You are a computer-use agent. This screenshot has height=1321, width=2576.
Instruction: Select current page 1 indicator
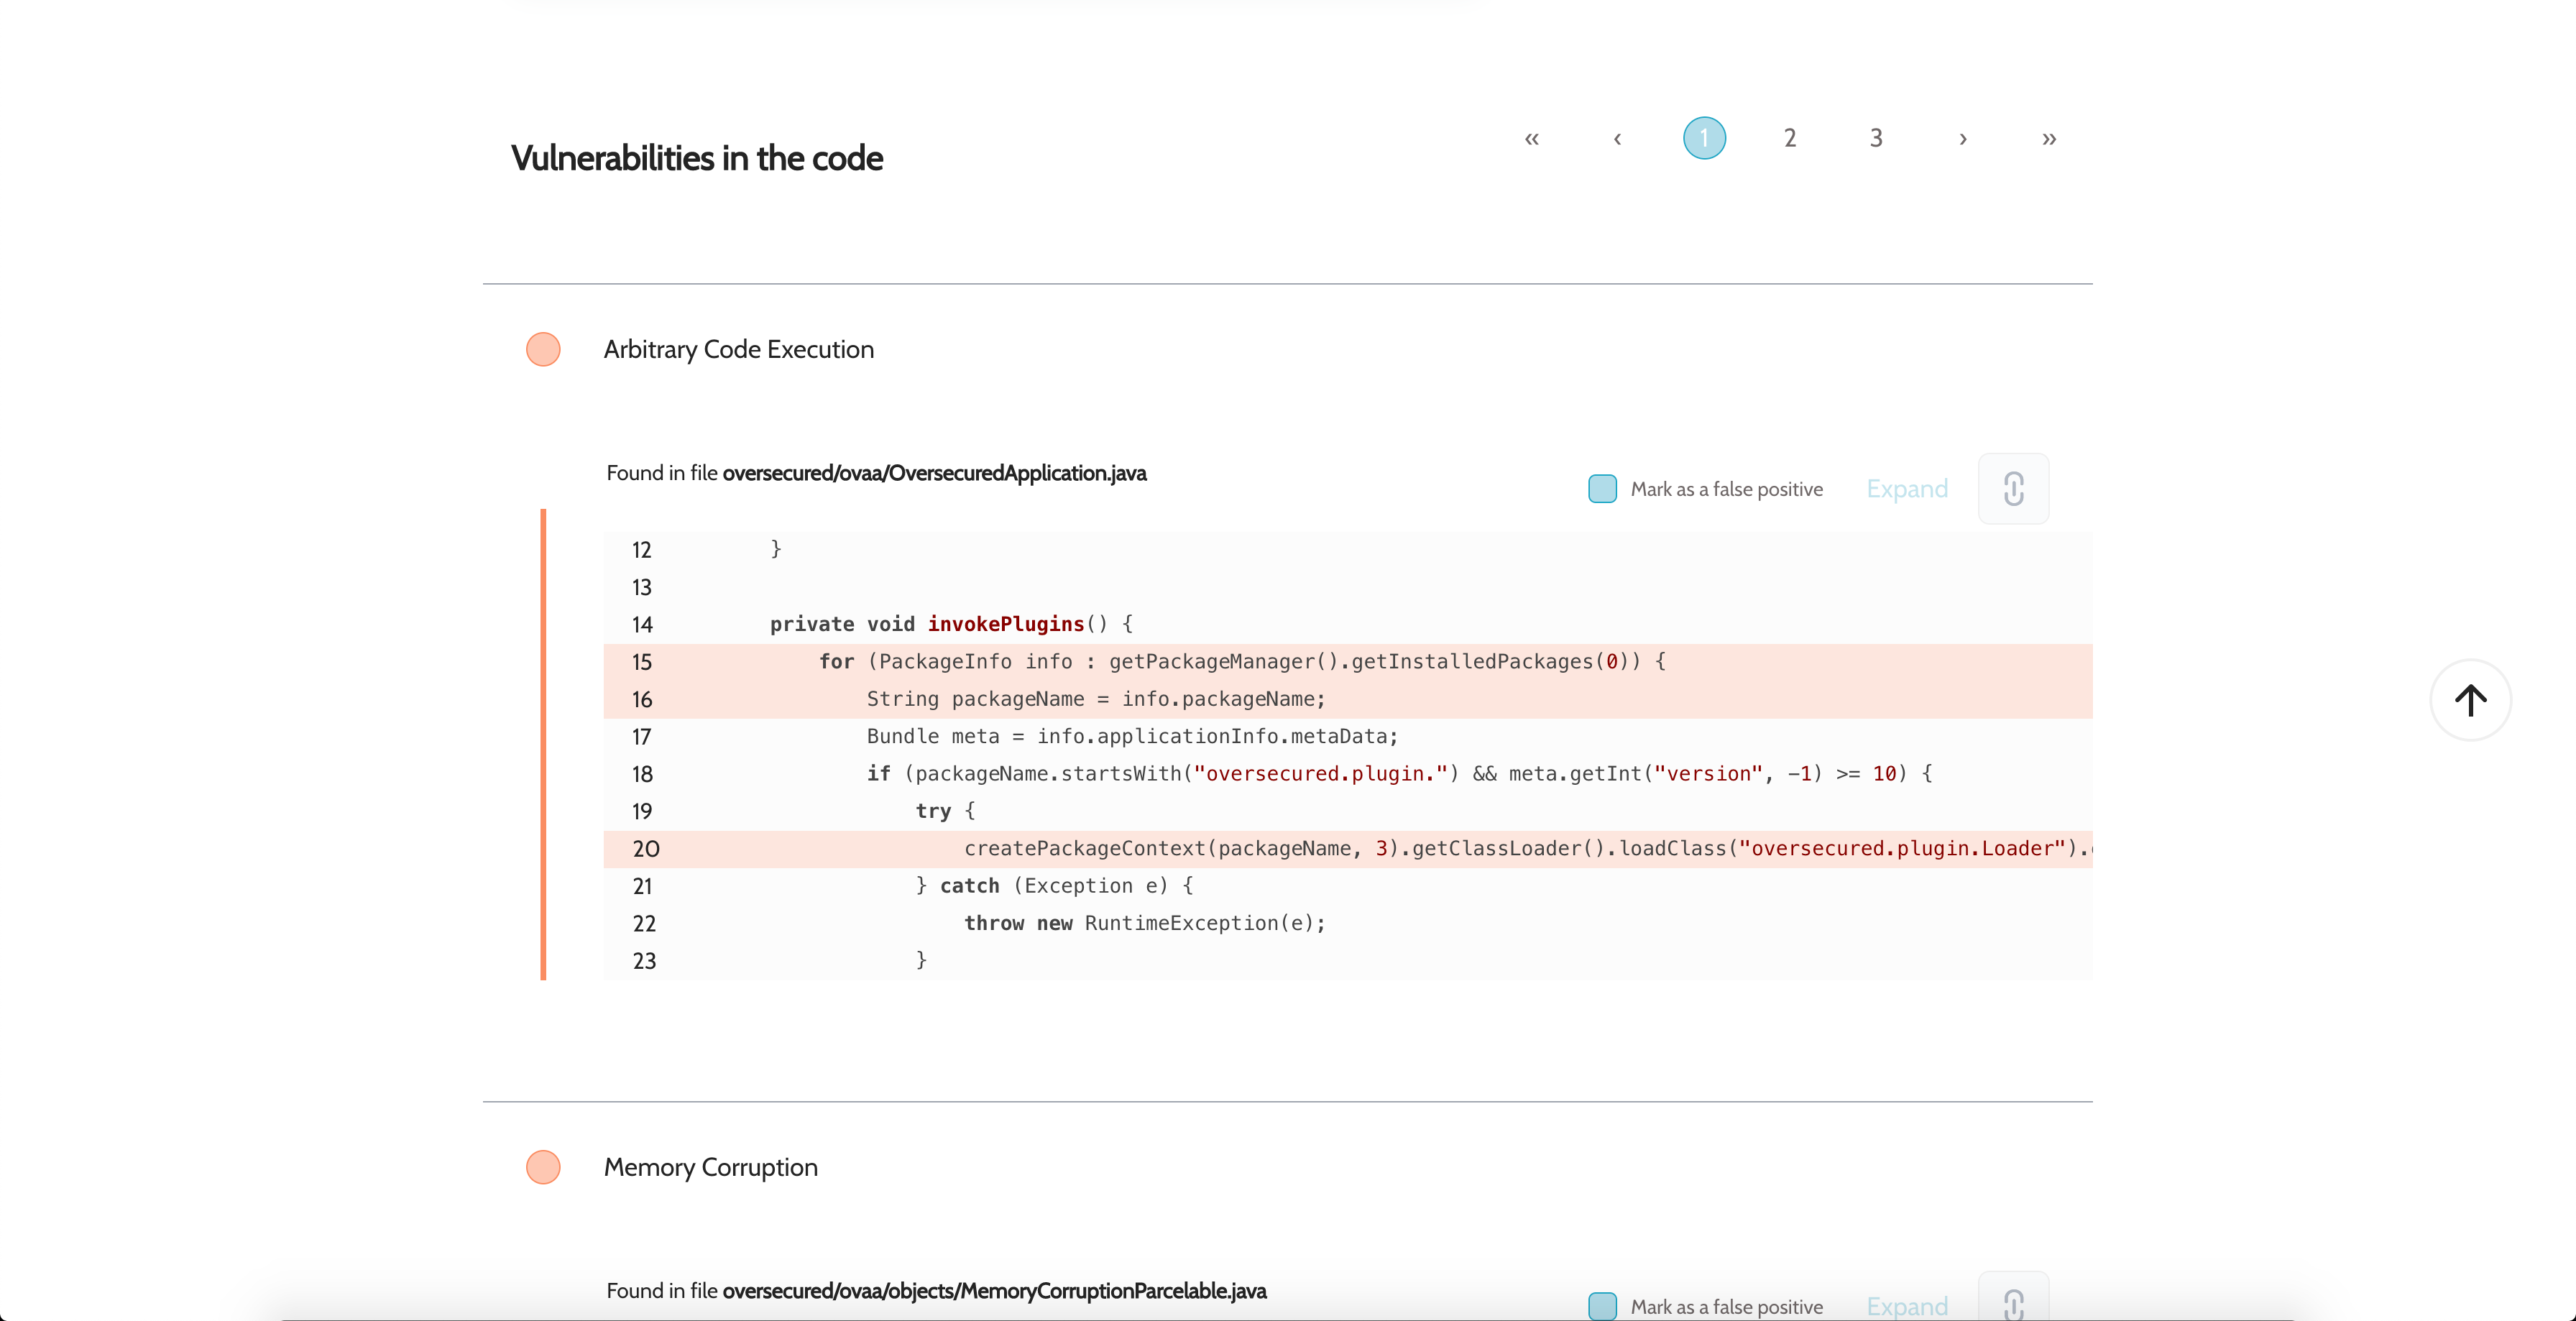pos(1704,138)
